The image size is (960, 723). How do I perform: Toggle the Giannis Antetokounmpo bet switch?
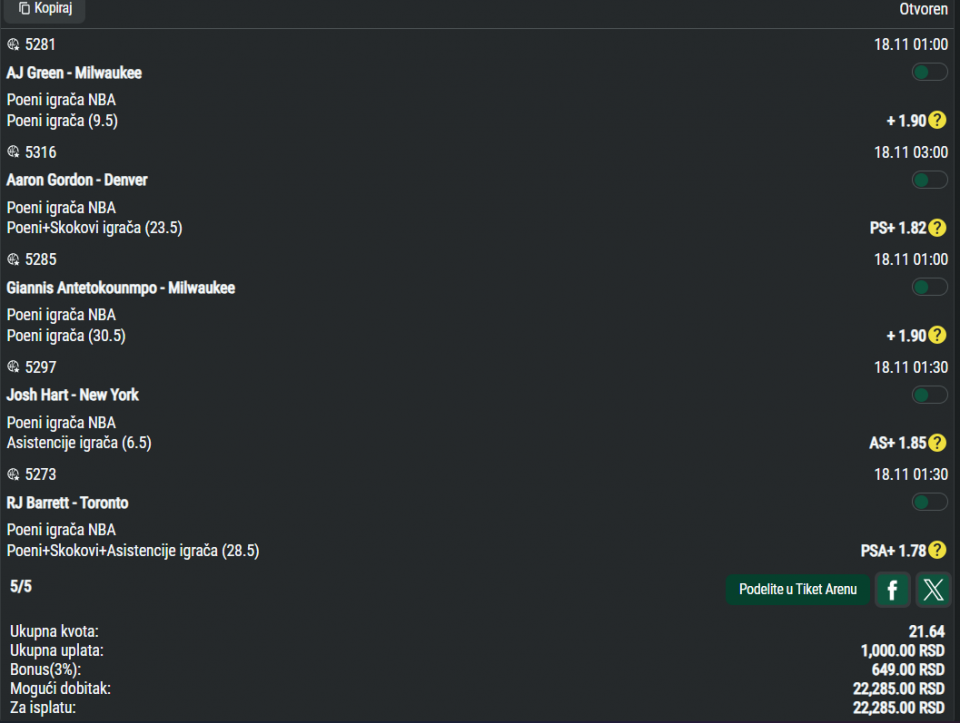pos(929,287)
